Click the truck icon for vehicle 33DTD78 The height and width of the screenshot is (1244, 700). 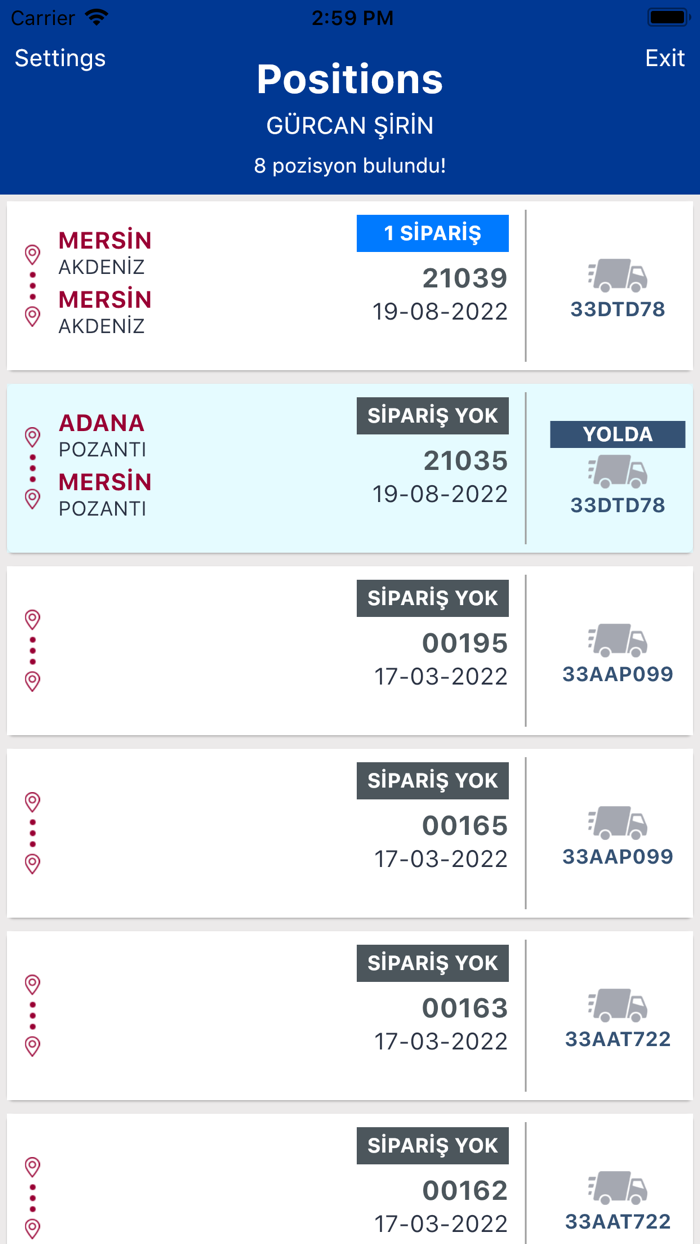617,272
